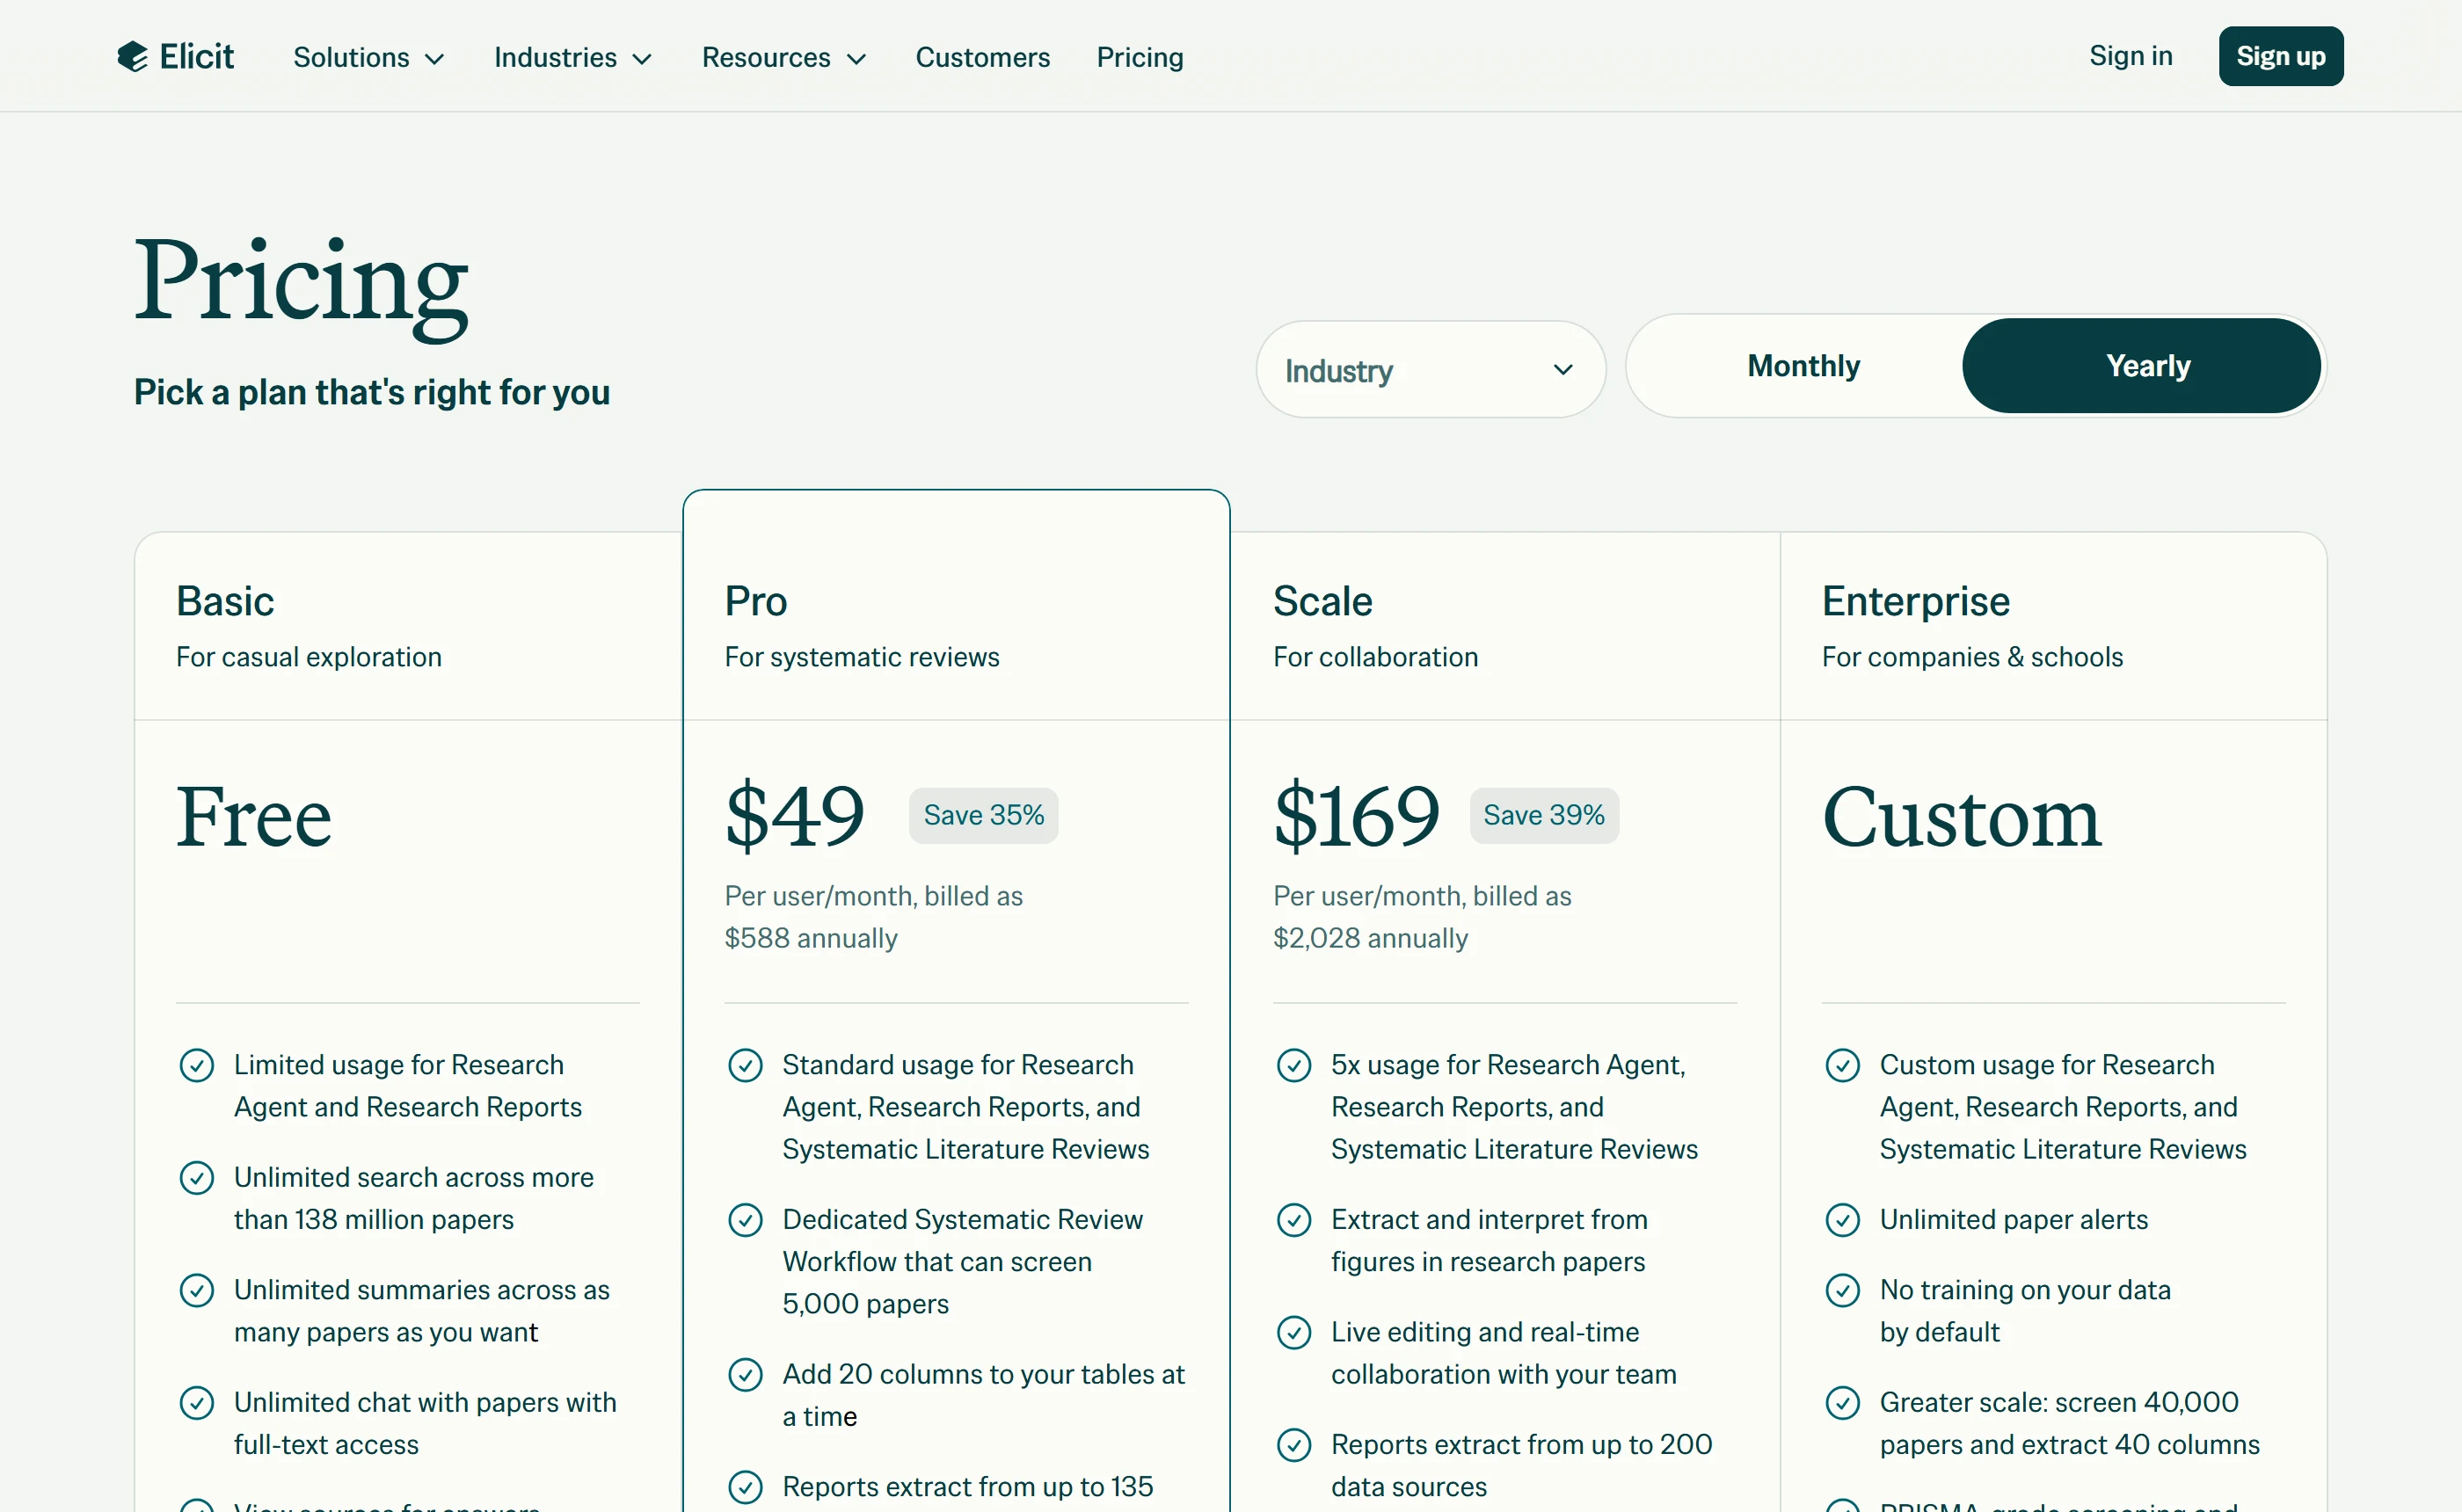2462x1512 pixels.
Task: Click the checkmark beside 'Limited usage for Research'
Action: click(x=196, y=1065)
